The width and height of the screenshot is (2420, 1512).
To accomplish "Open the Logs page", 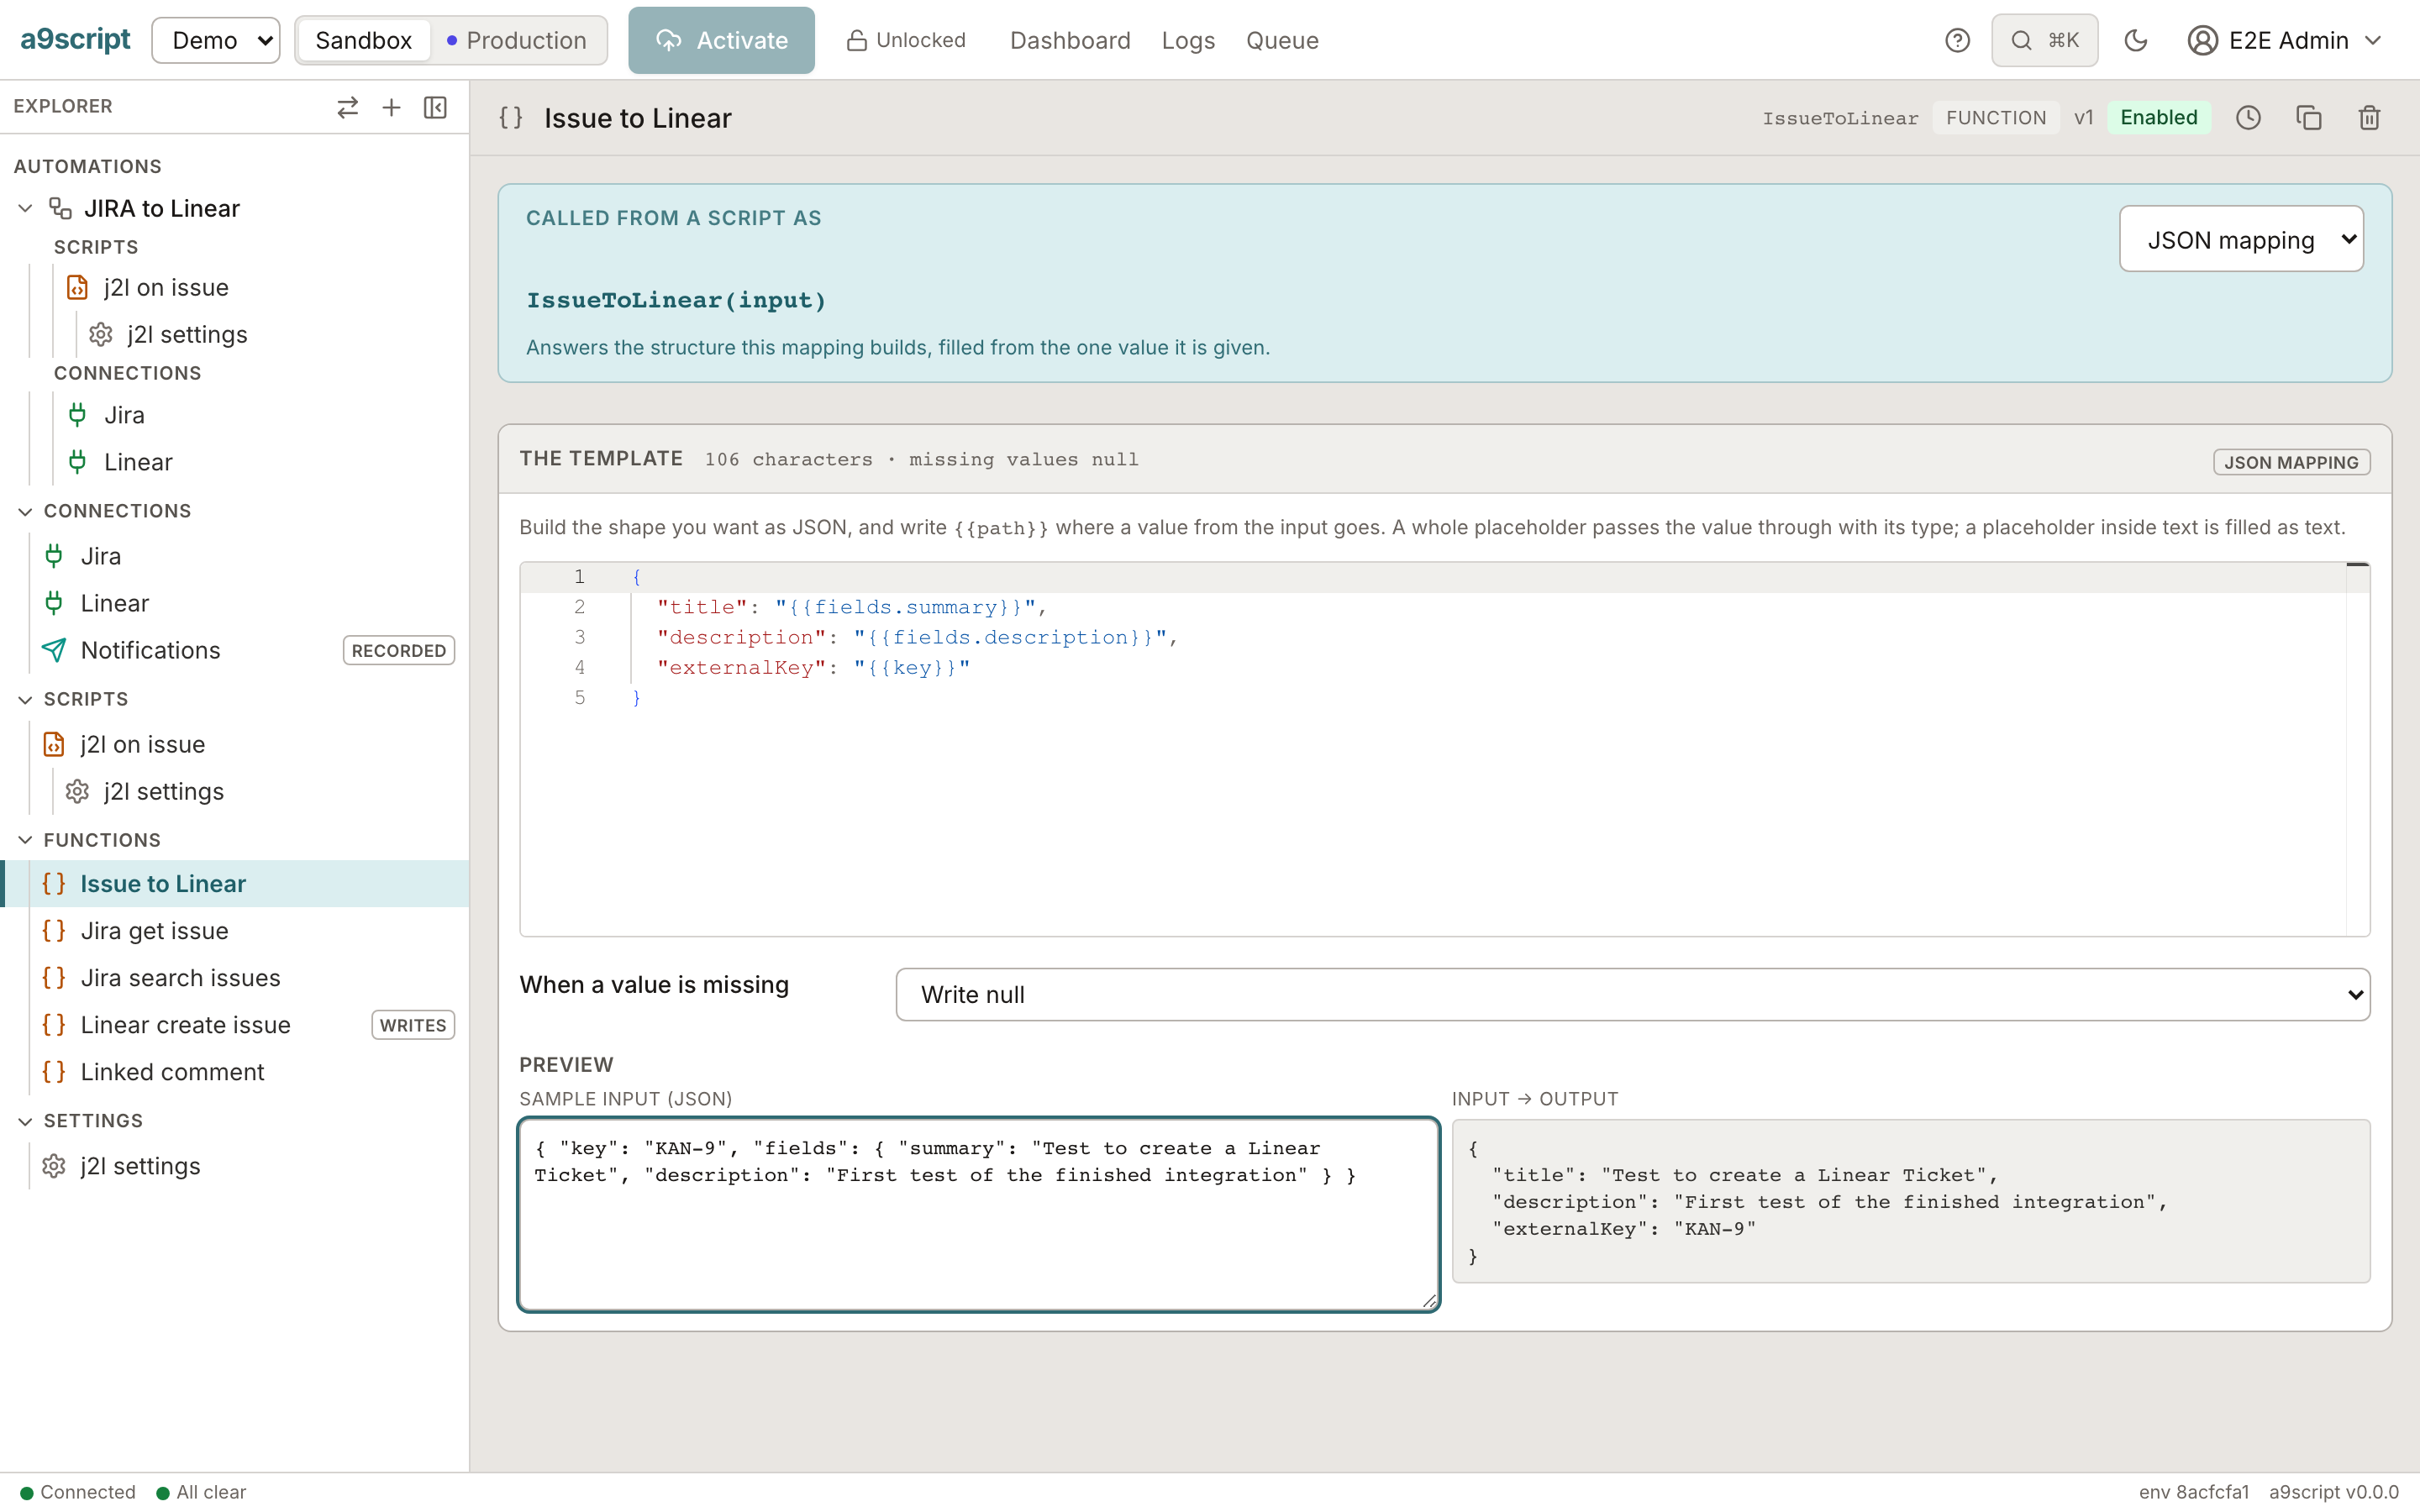I will click(x=1188, y=40).
